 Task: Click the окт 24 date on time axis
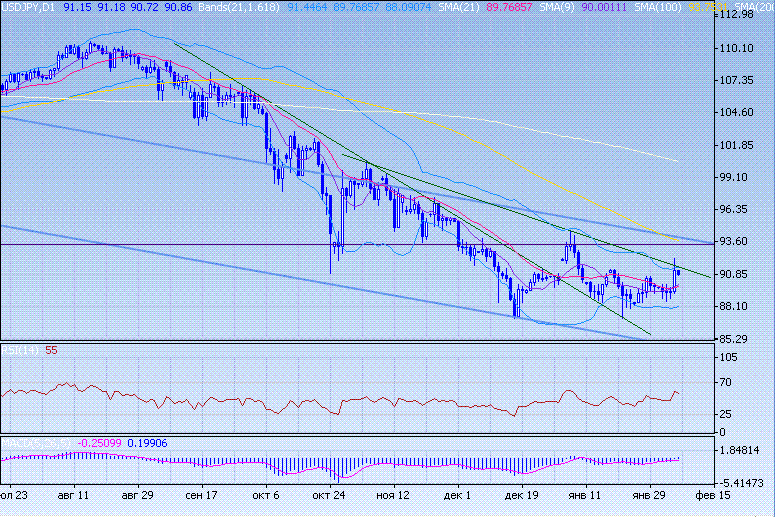point(328,495)
